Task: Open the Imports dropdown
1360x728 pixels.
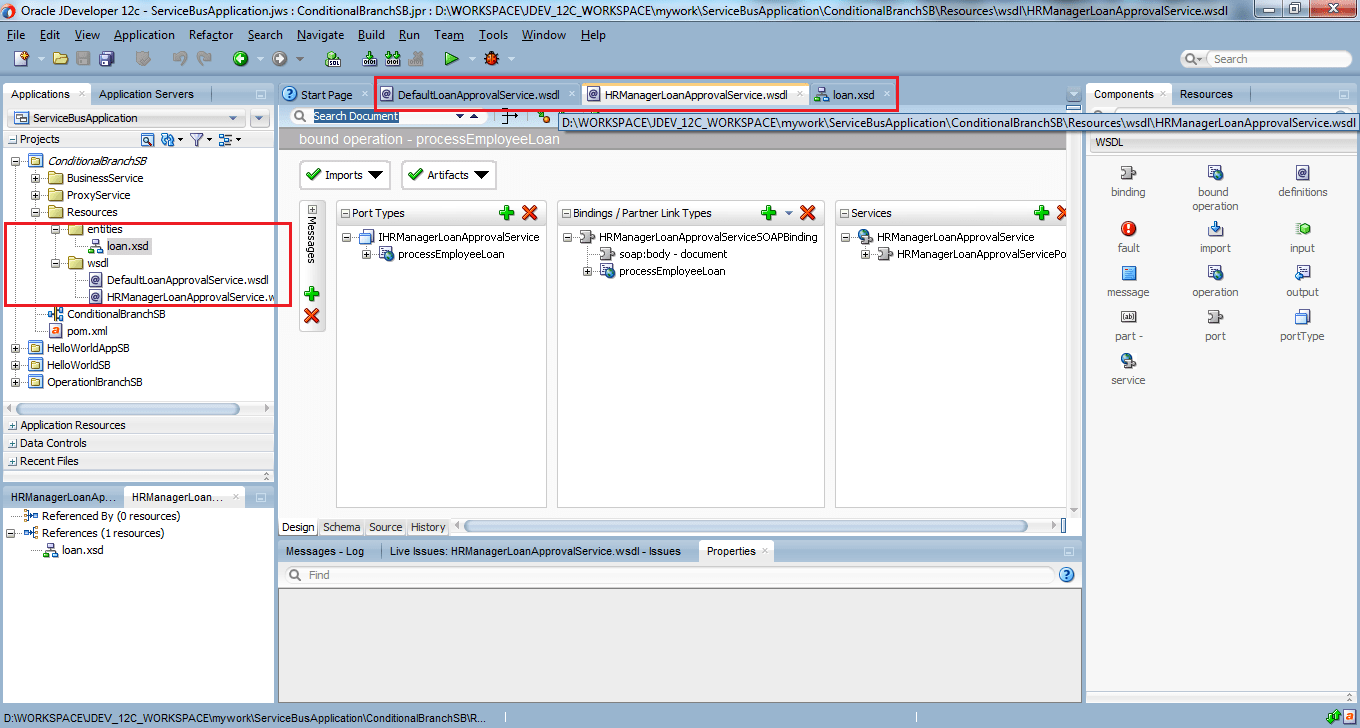Action: (x=344, y=174)
